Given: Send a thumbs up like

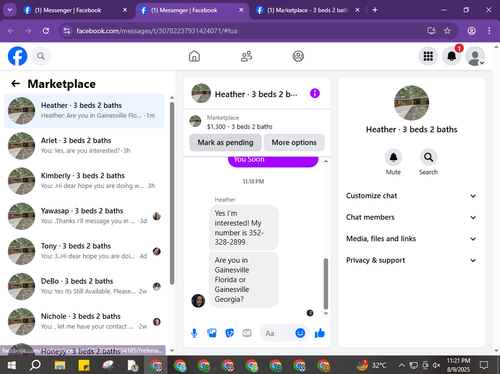Looking at the screenshot, I should [320, 333].
